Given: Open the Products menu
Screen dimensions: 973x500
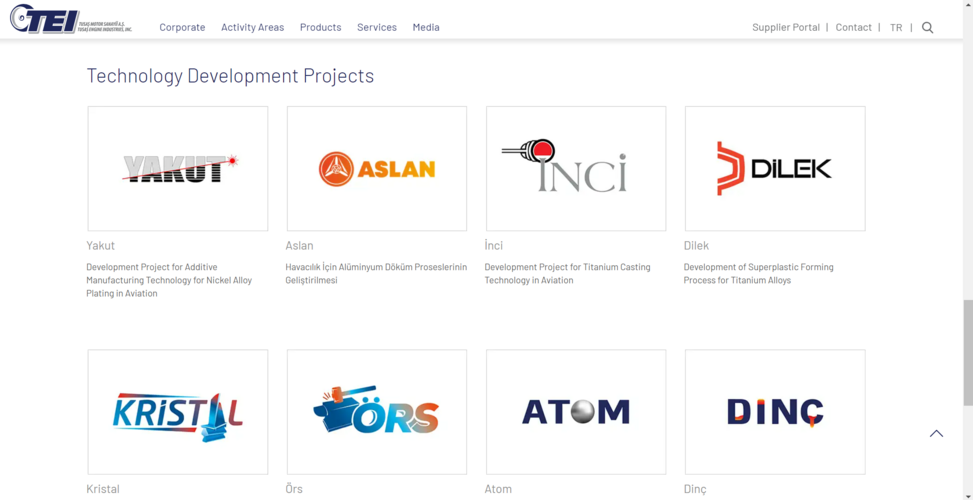Looking at the screenshot, I should coord(321,27).
